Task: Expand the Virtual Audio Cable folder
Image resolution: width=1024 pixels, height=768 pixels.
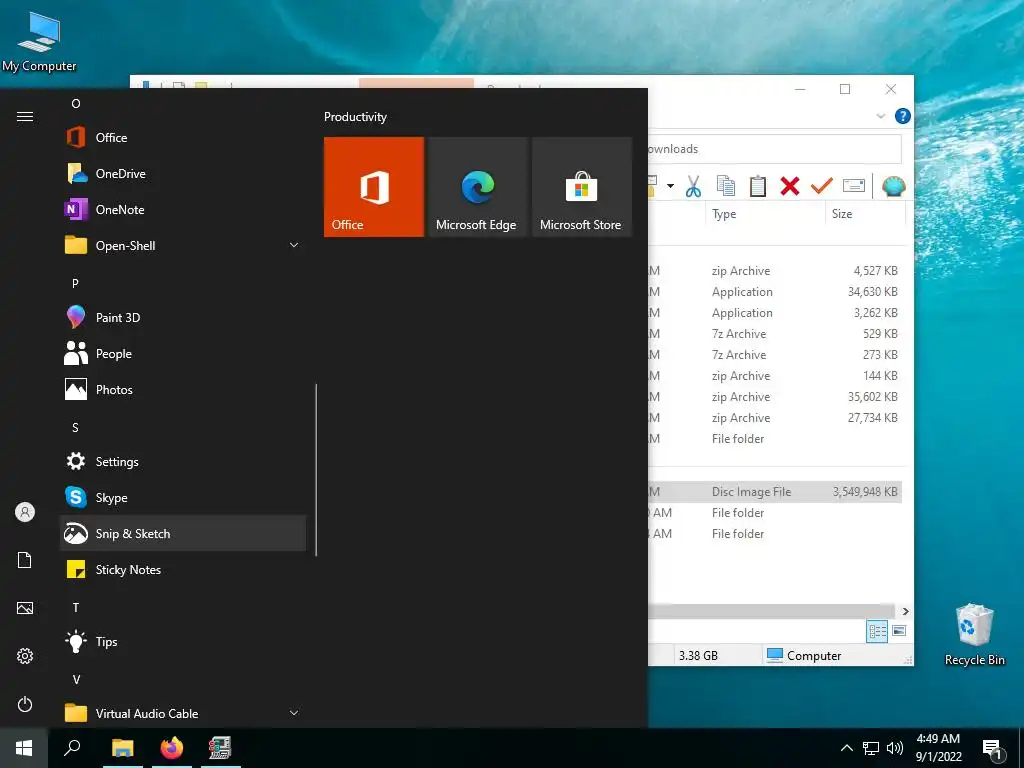Action: pos(183,713)
